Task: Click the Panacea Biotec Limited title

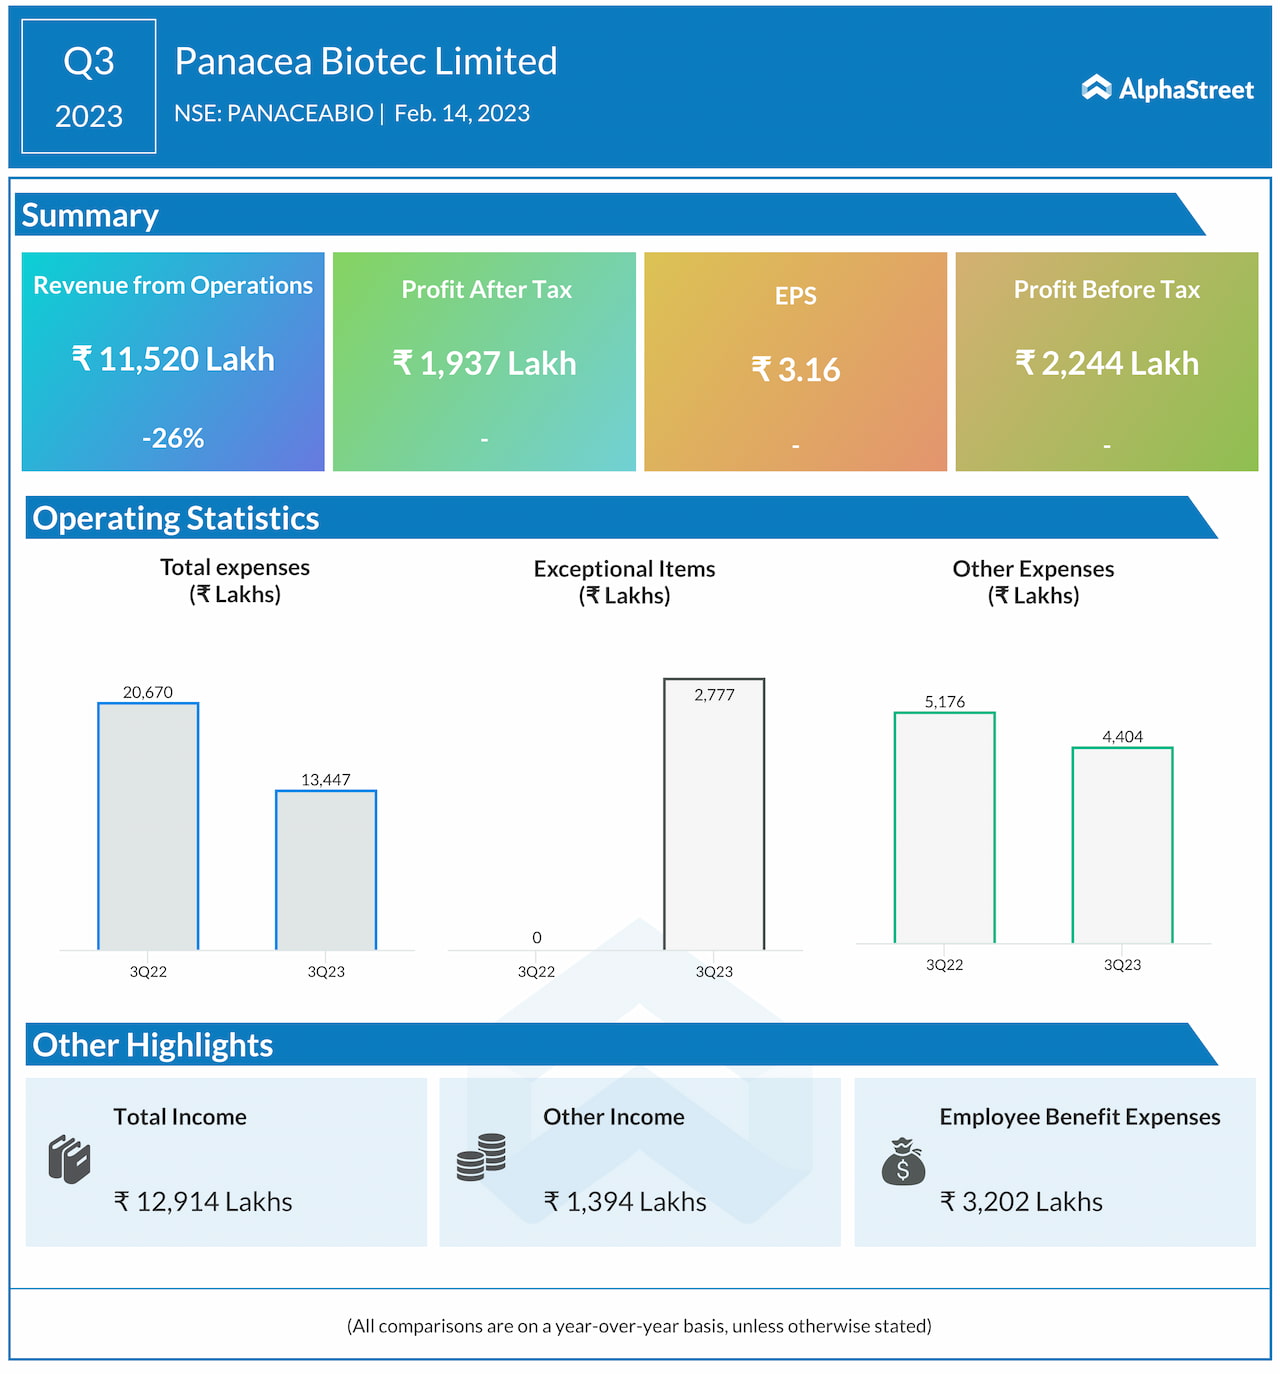Action: [x=366, y=62]
